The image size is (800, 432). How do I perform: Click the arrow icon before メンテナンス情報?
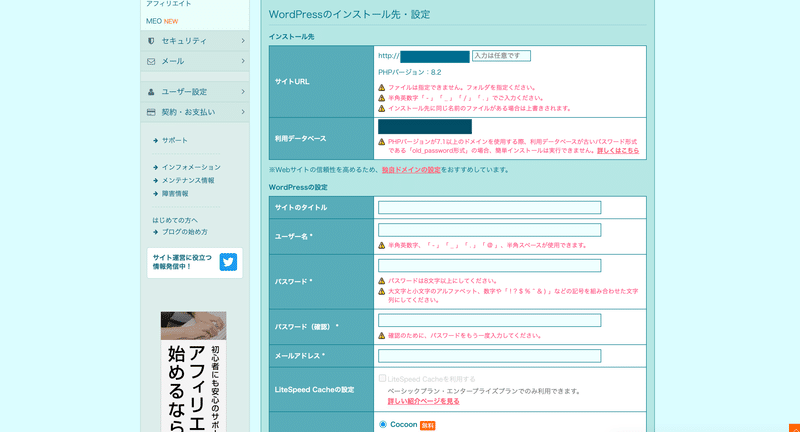coord(156,181)
